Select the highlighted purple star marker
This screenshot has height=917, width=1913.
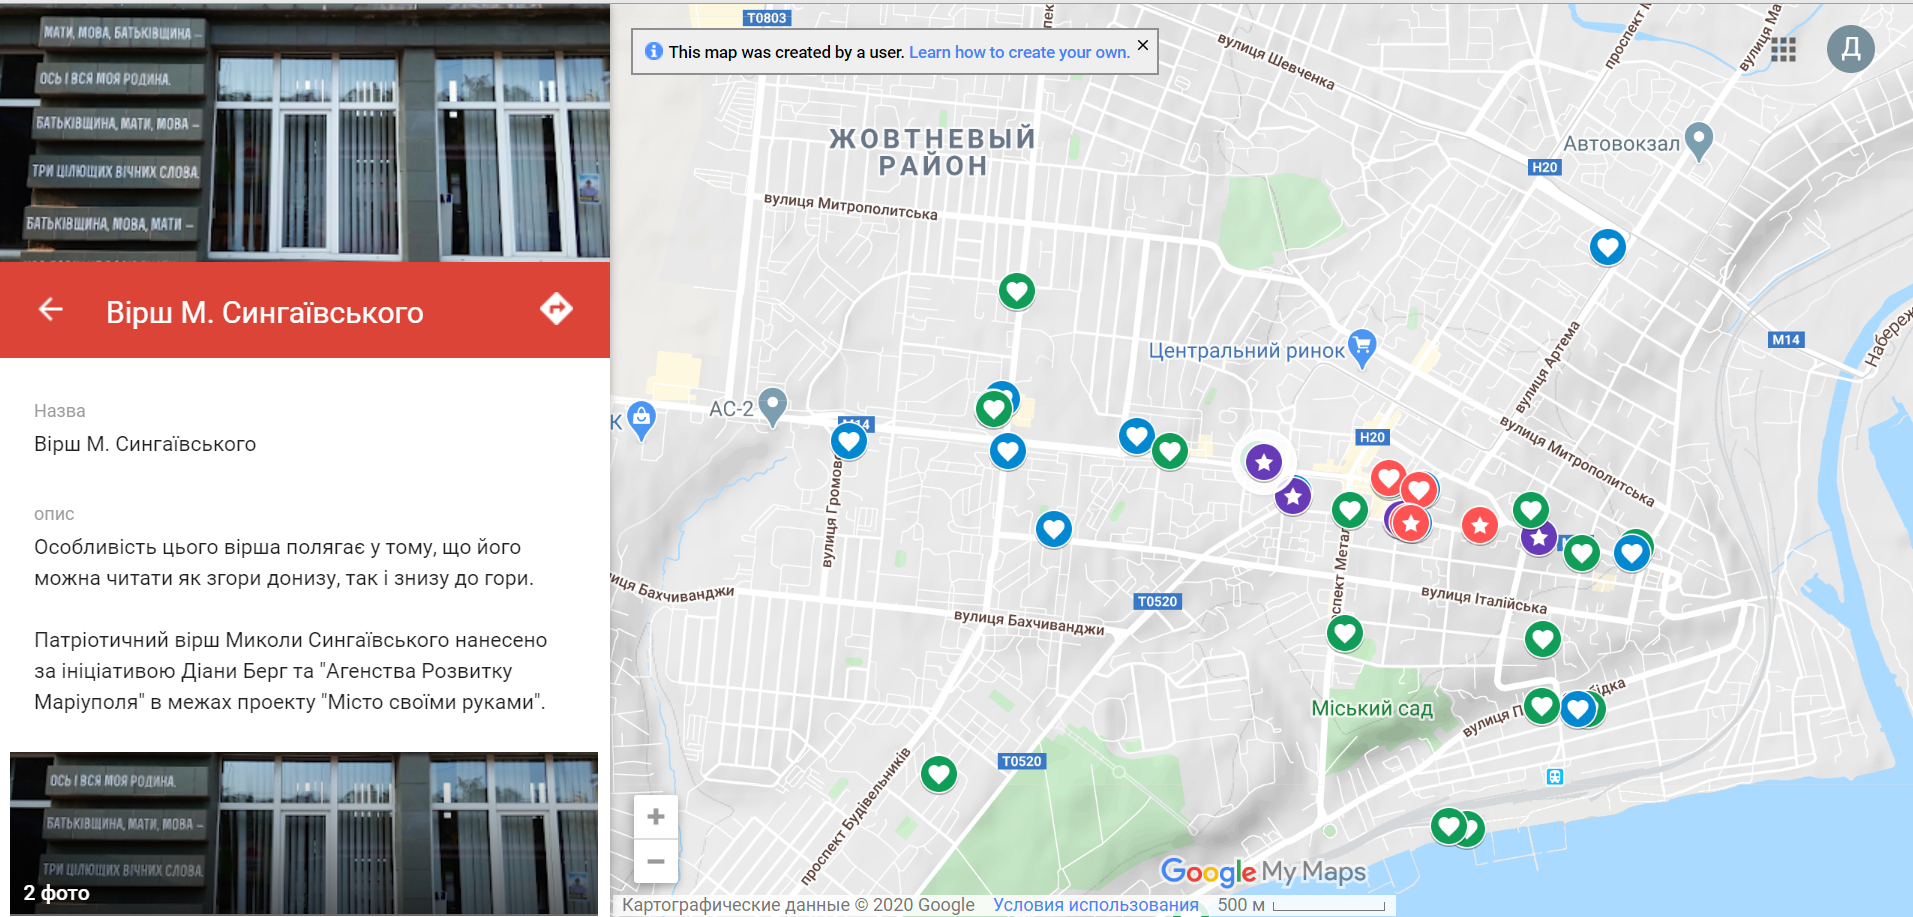[1264, 461]
